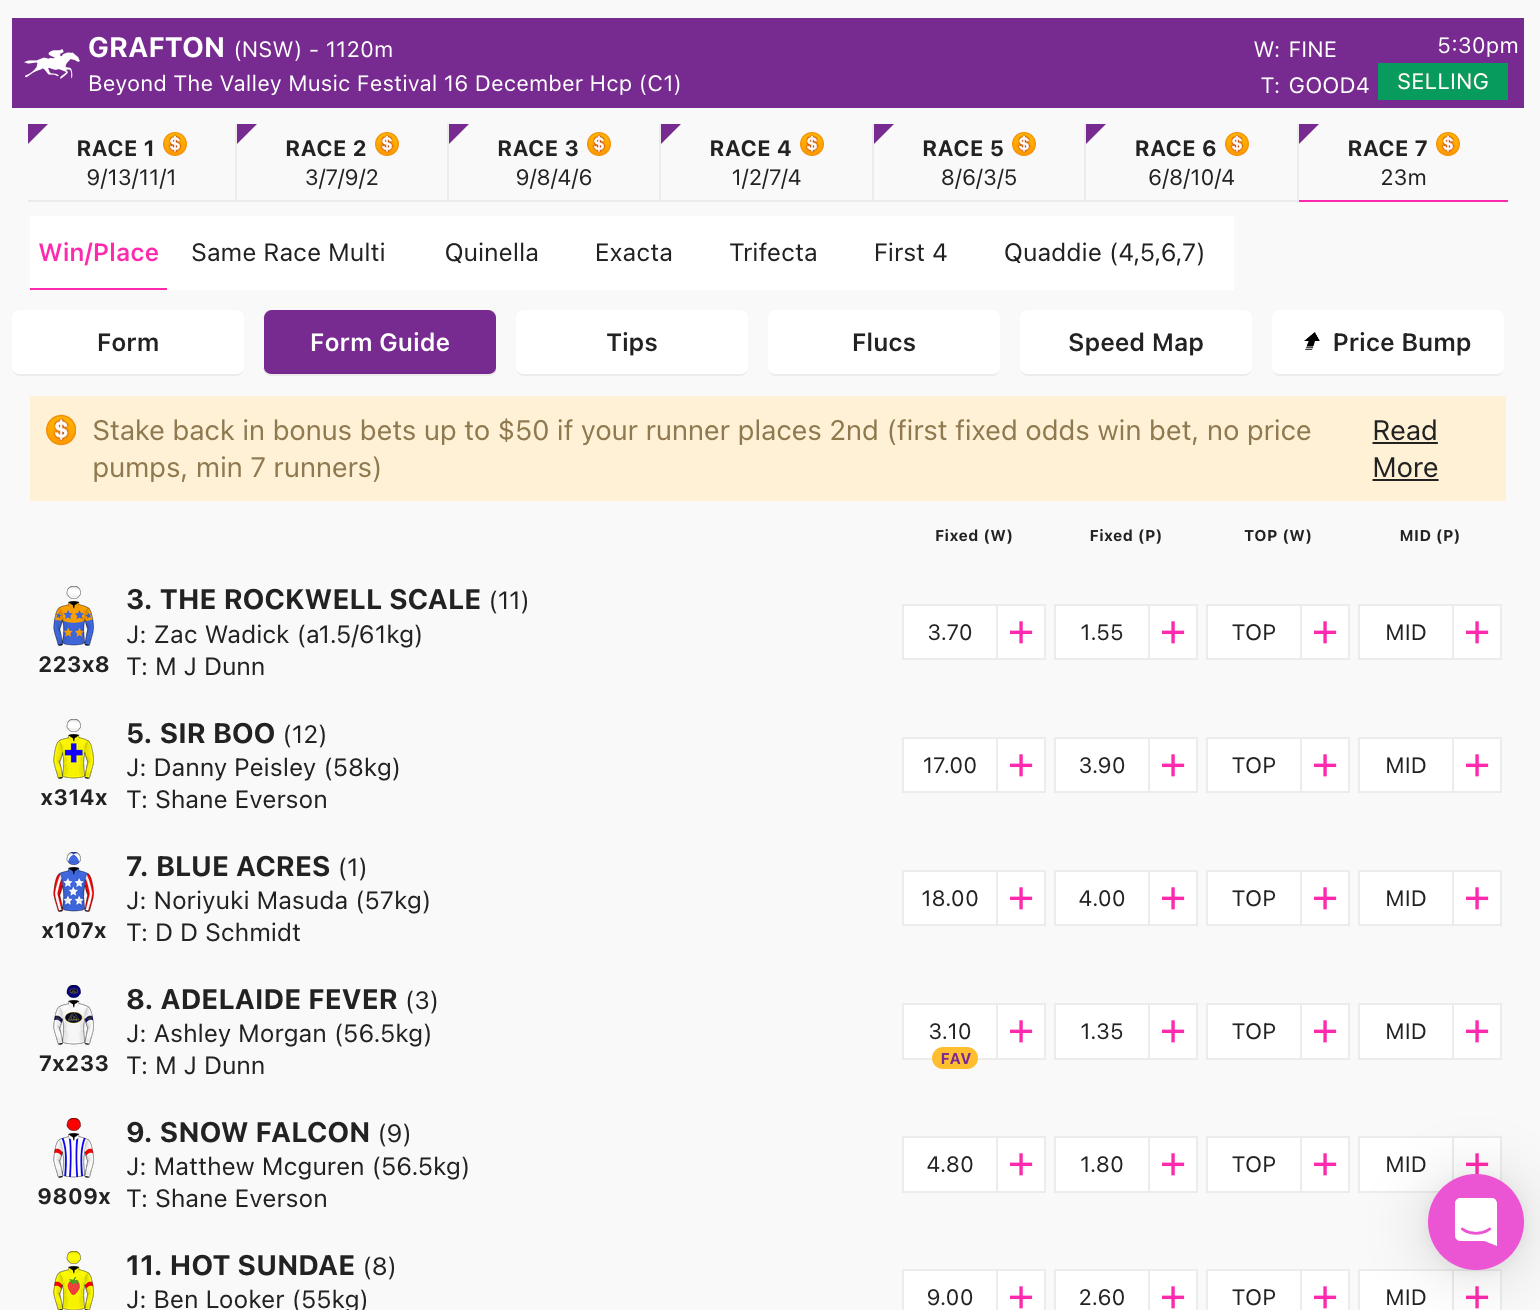Click Blue Acres jockey silks icon
The height and width of the screenshot is (1310, 1540).
(x=74, y=882)
